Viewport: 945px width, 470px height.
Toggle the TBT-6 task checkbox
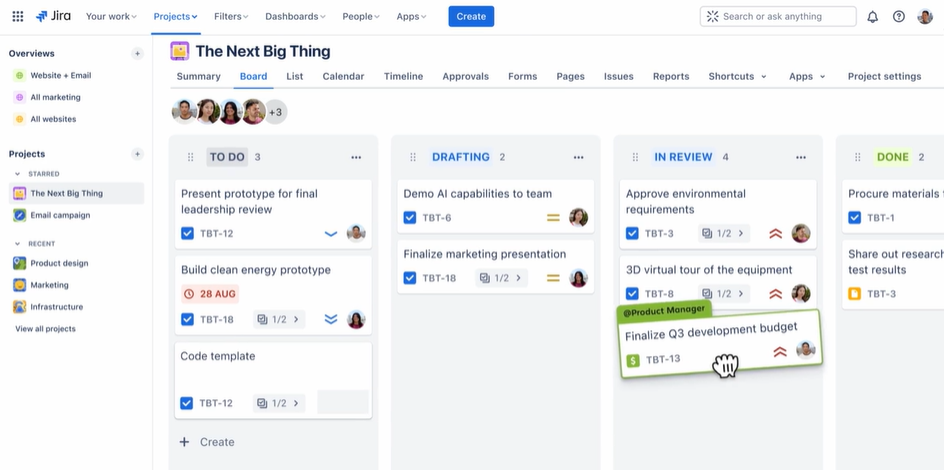[x=410, y=218]
